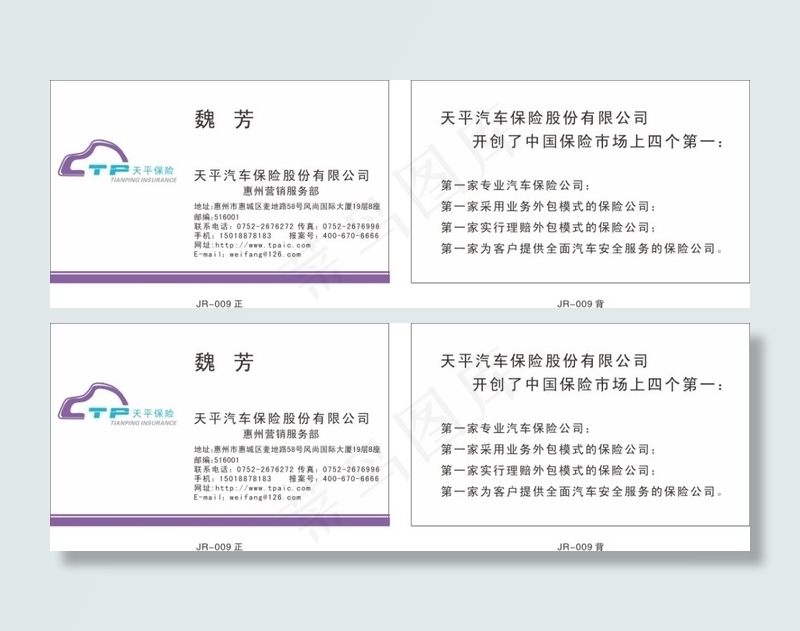Select 邮编:516001 on the lower card
This screenshot has height=631, width=800.
(216, 460)
